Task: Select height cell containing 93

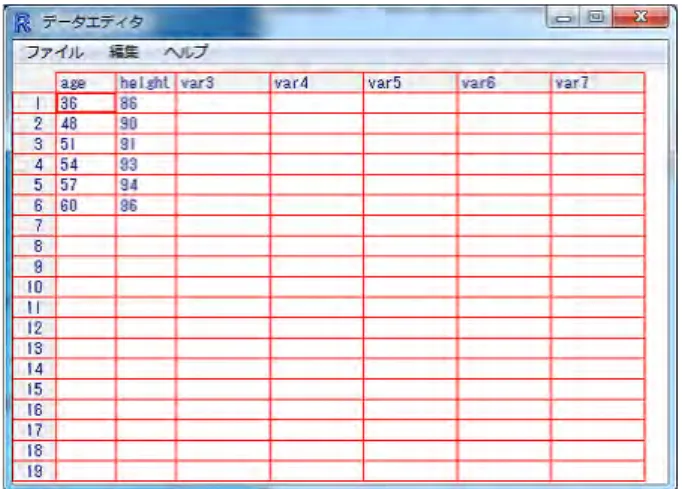Action: coord(146,164)
